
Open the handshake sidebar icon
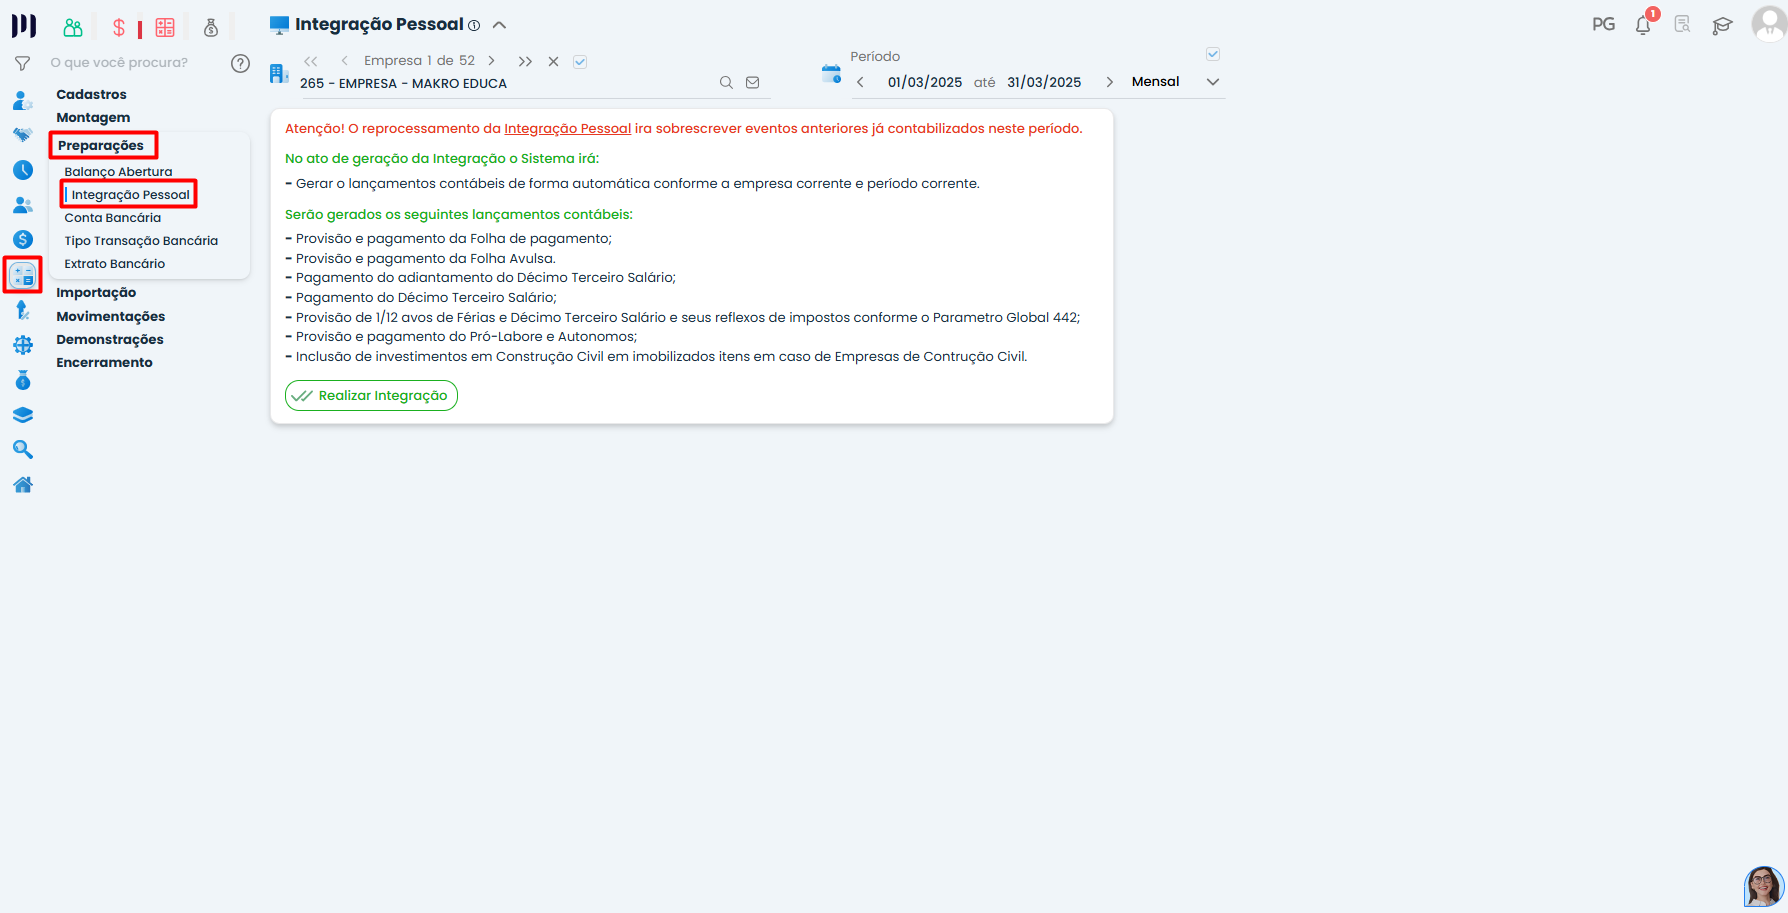pyautogui.click(x=23, y=135)
